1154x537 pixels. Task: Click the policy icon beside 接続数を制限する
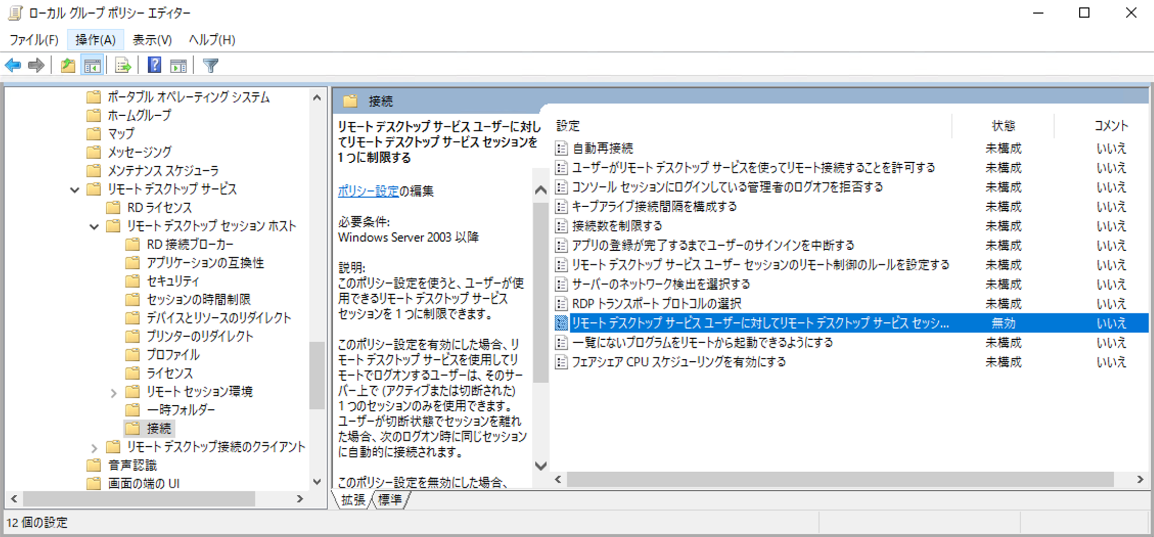tap(562, 225)
